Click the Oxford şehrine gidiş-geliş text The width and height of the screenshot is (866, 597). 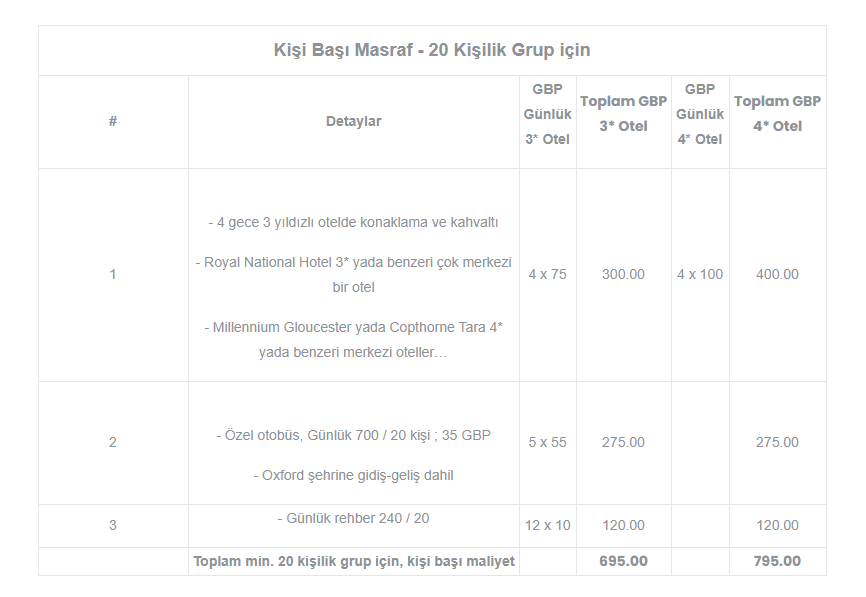click(x=353, y=476)
